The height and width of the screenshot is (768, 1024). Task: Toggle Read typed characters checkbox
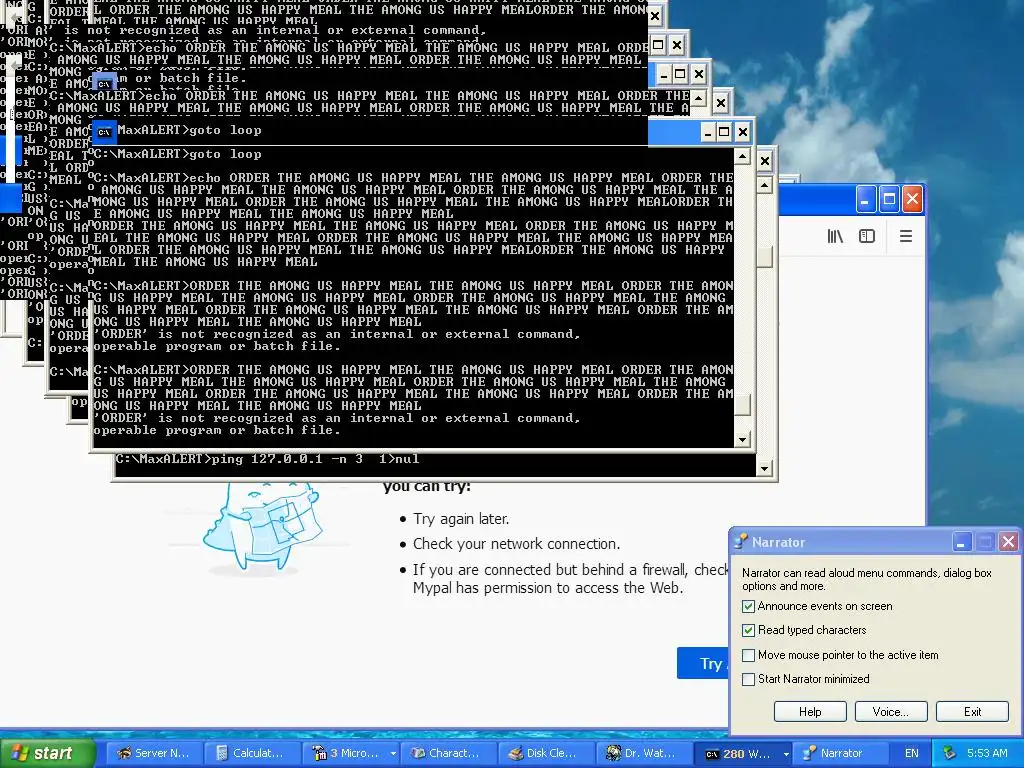pyautogui.click(x=748, y=630)
